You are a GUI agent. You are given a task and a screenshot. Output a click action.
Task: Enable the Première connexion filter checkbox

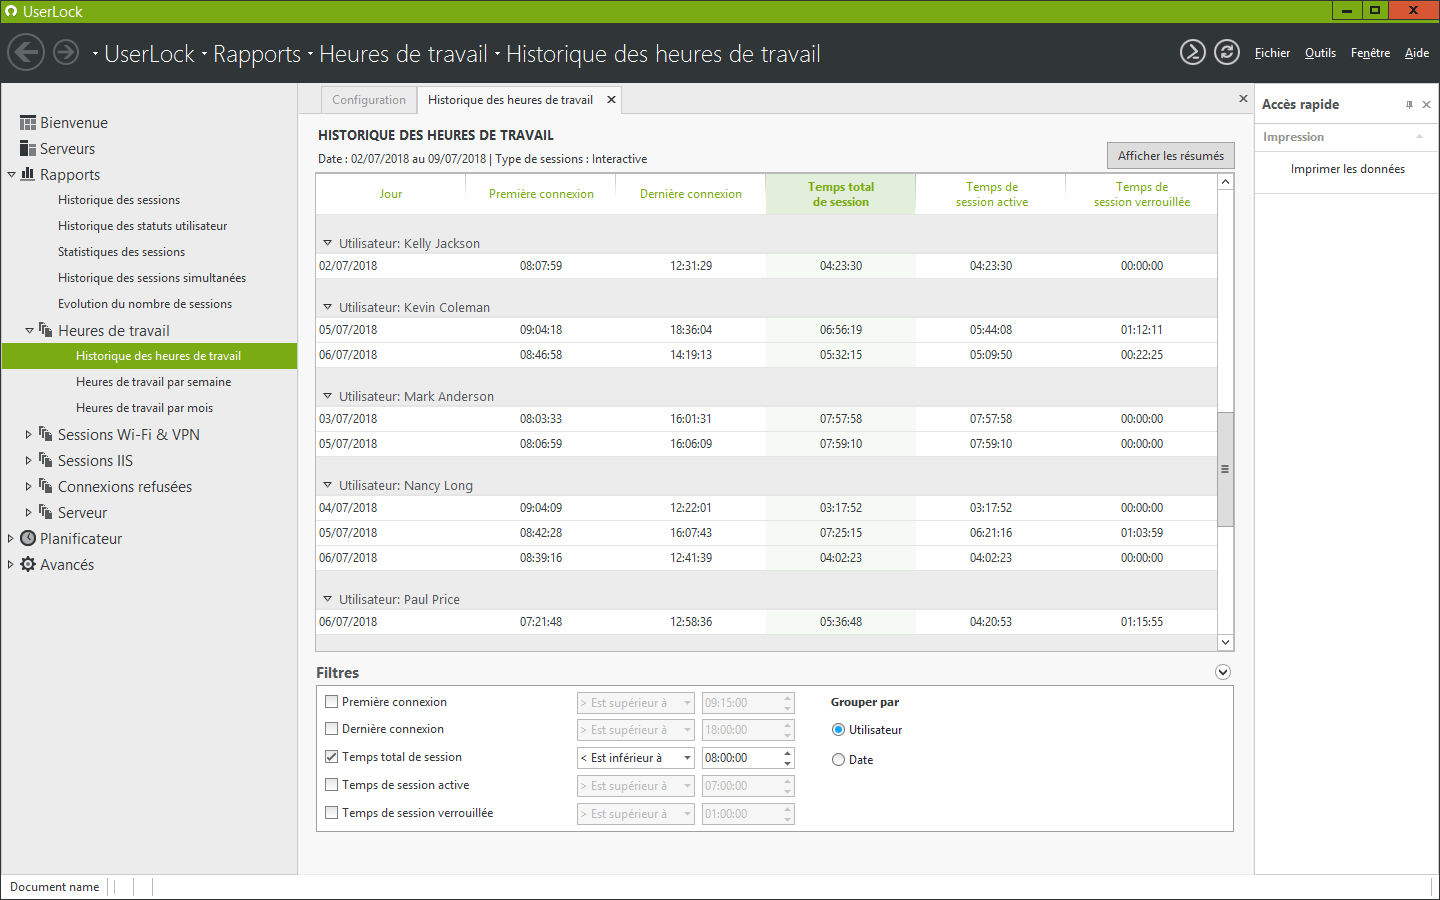coord(332,702)
